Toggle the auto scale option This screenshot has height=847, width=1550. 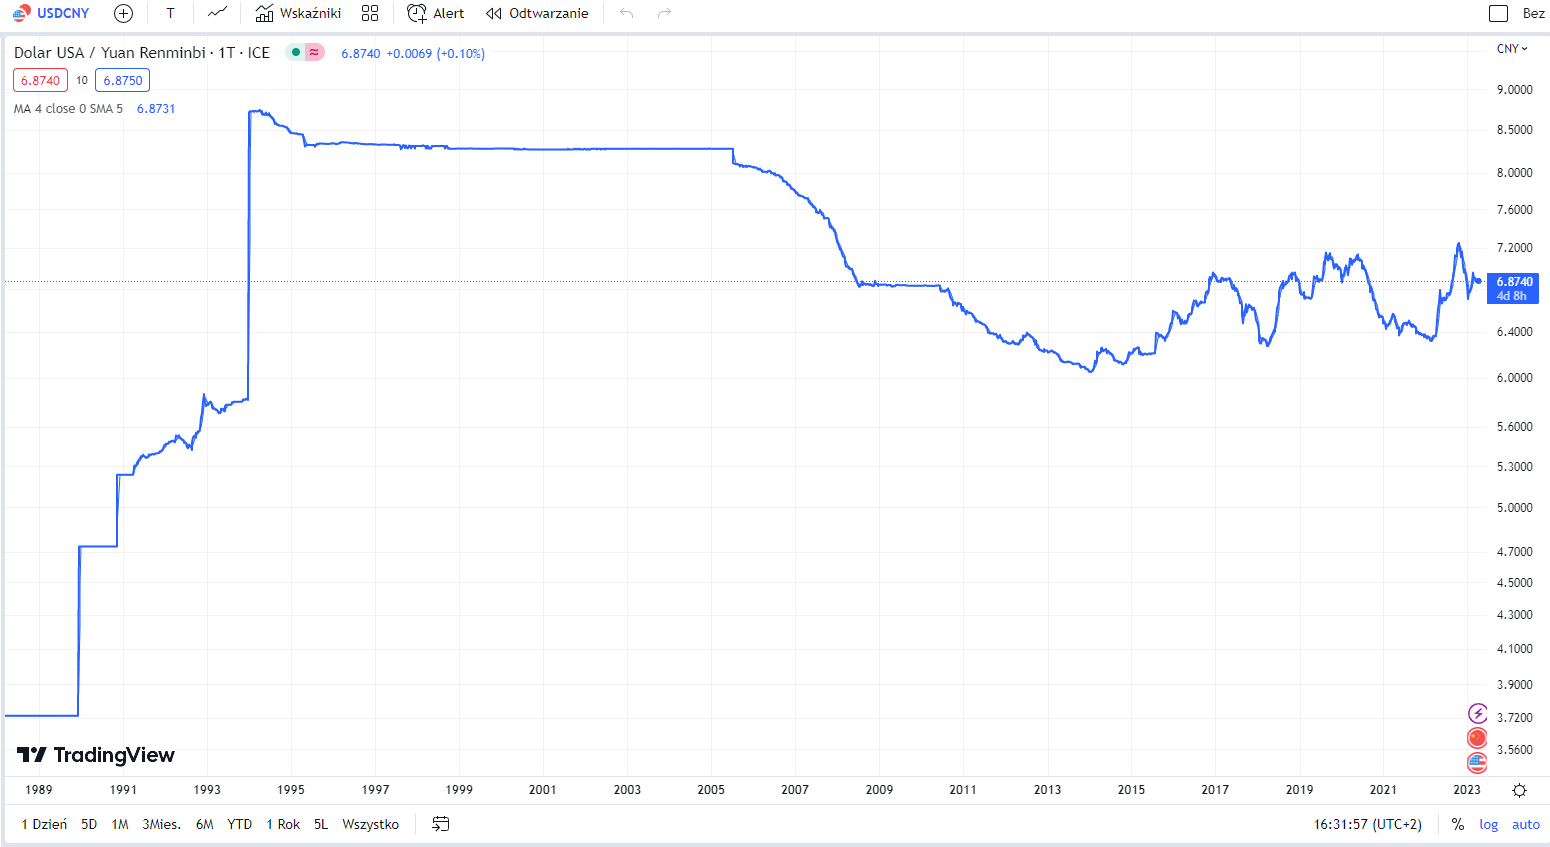tap(1525, 824)
